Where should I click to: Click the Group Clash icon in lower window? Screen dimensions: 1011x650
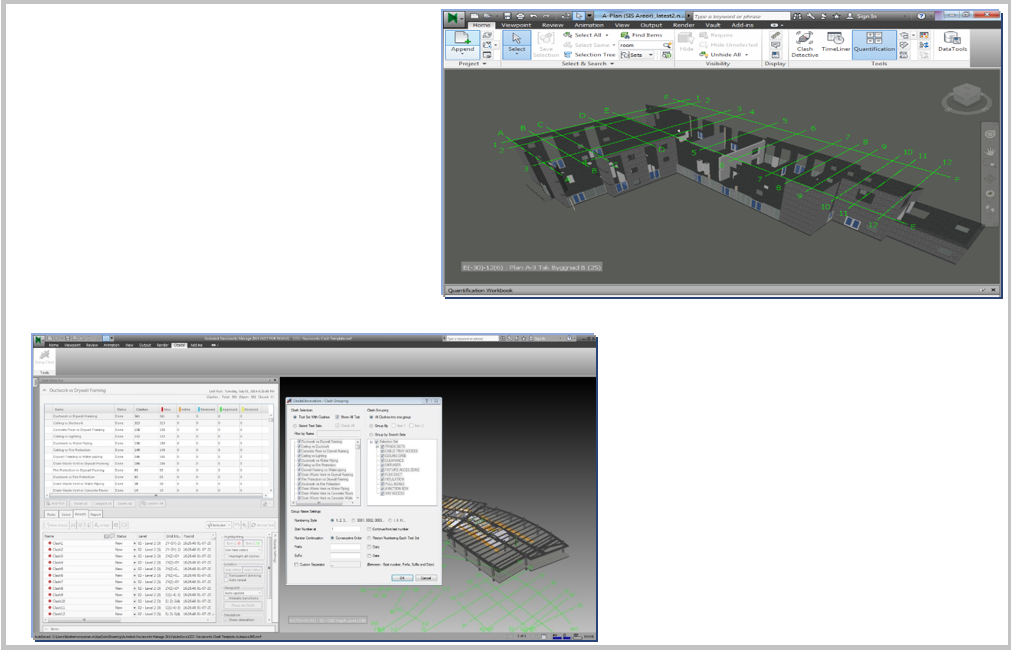click(44, 358)
